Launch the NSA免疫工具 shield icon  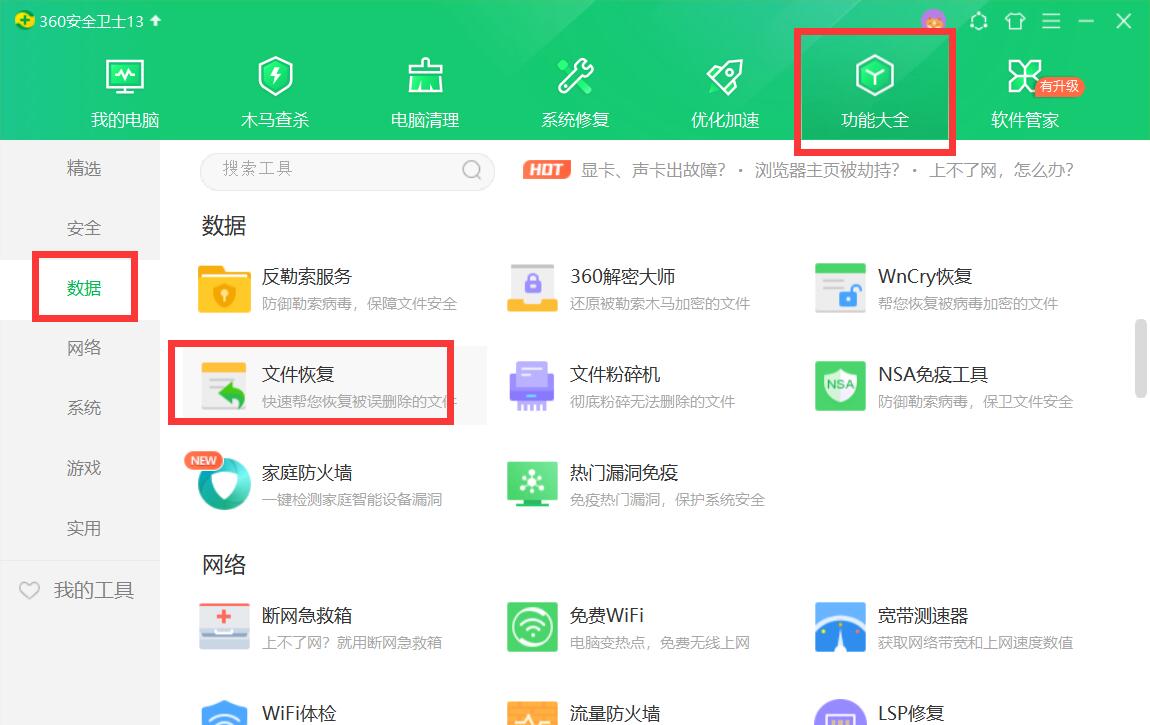pyautogui.click(x=840, y=386)
